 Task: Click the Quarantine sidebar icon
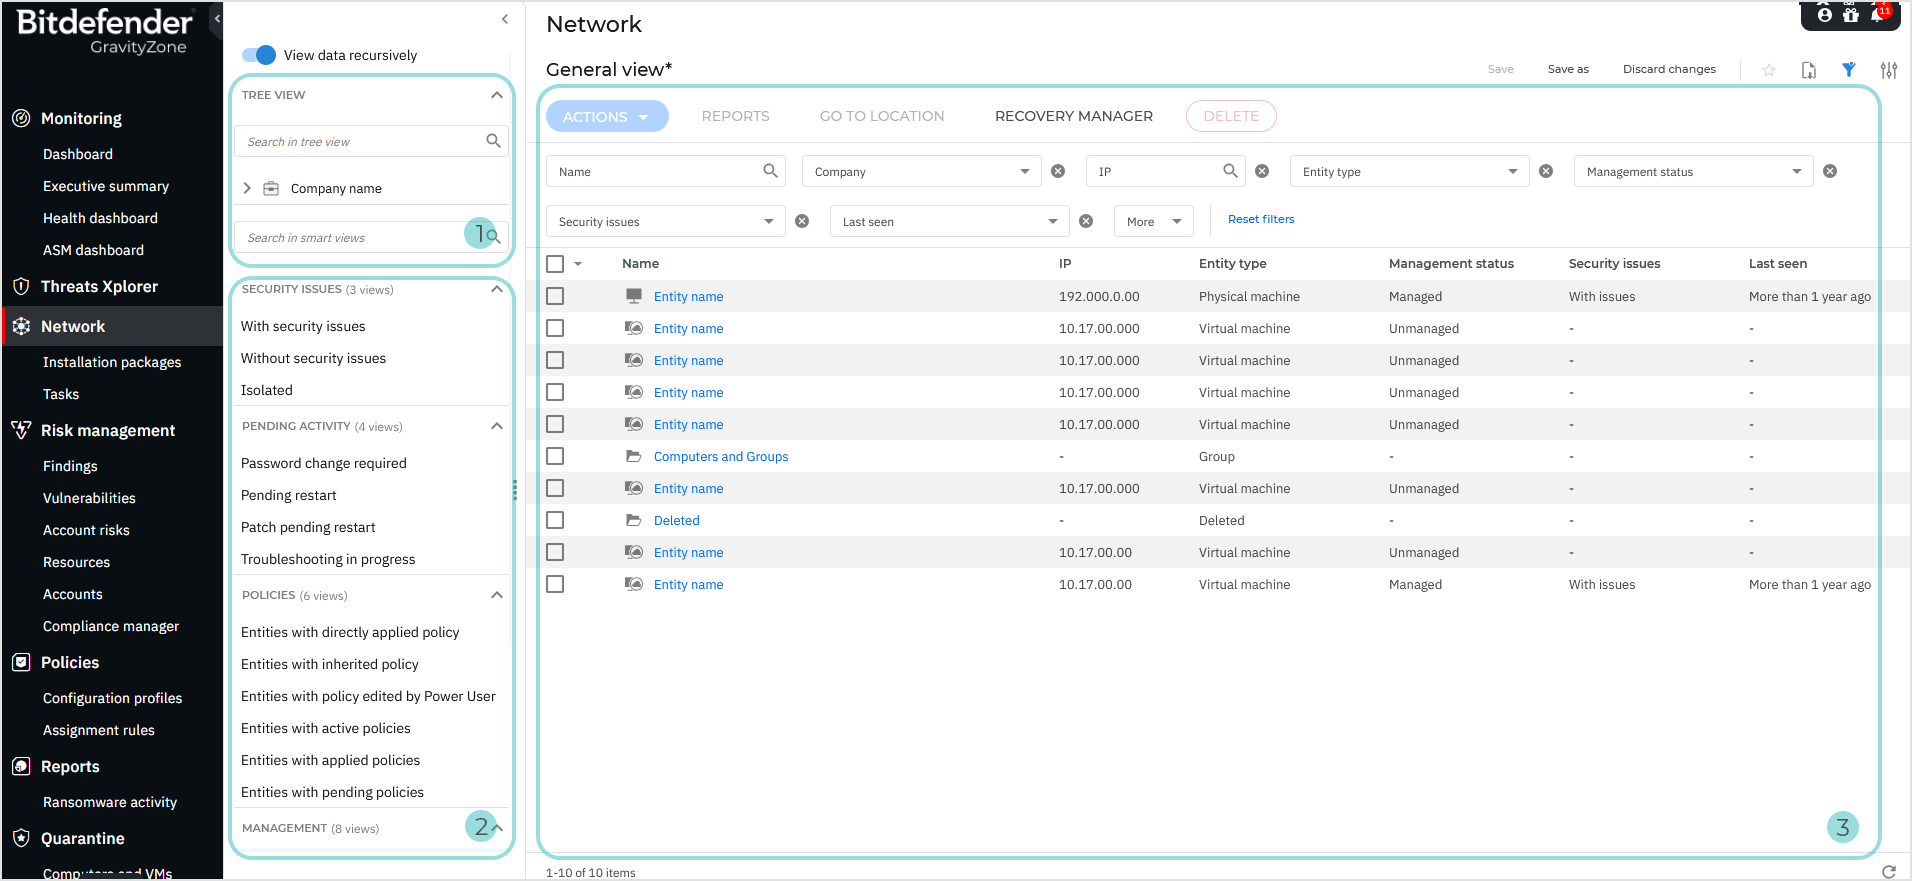tap(21, 838)
